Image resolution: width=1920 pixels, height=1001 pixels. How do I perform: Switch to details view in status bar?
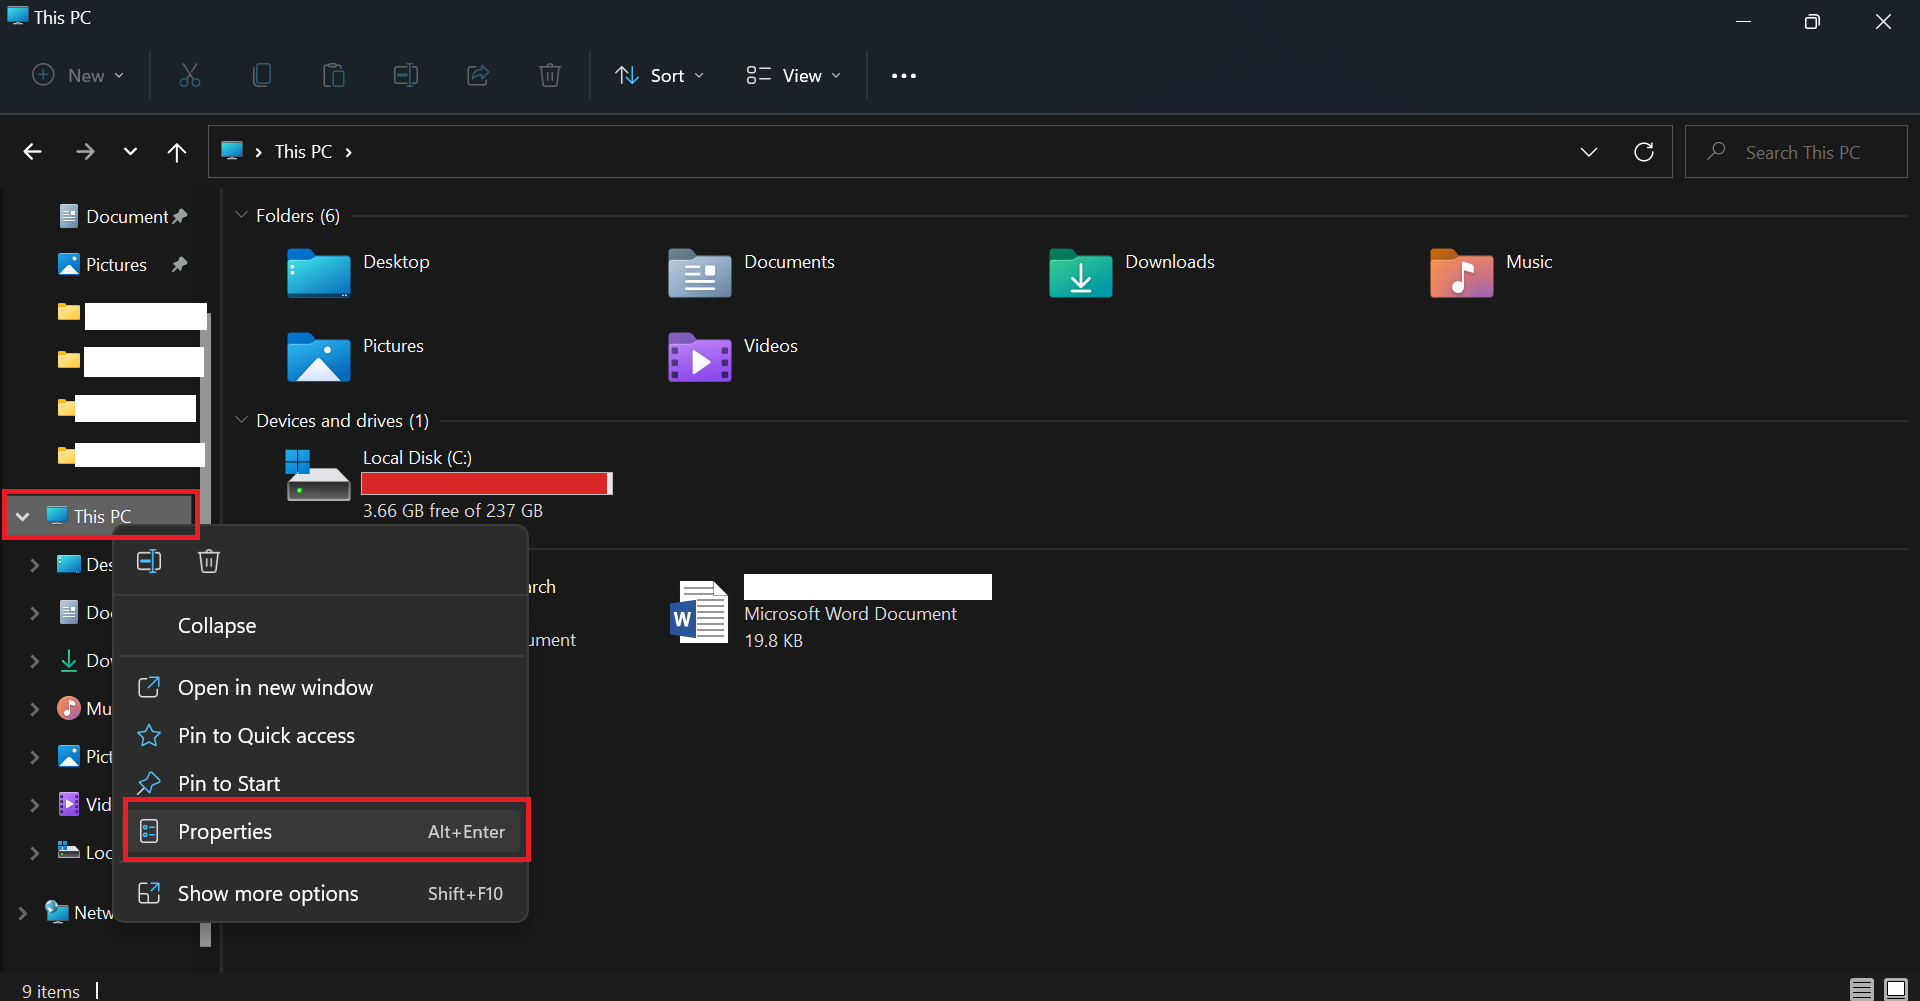(1861, 989)
